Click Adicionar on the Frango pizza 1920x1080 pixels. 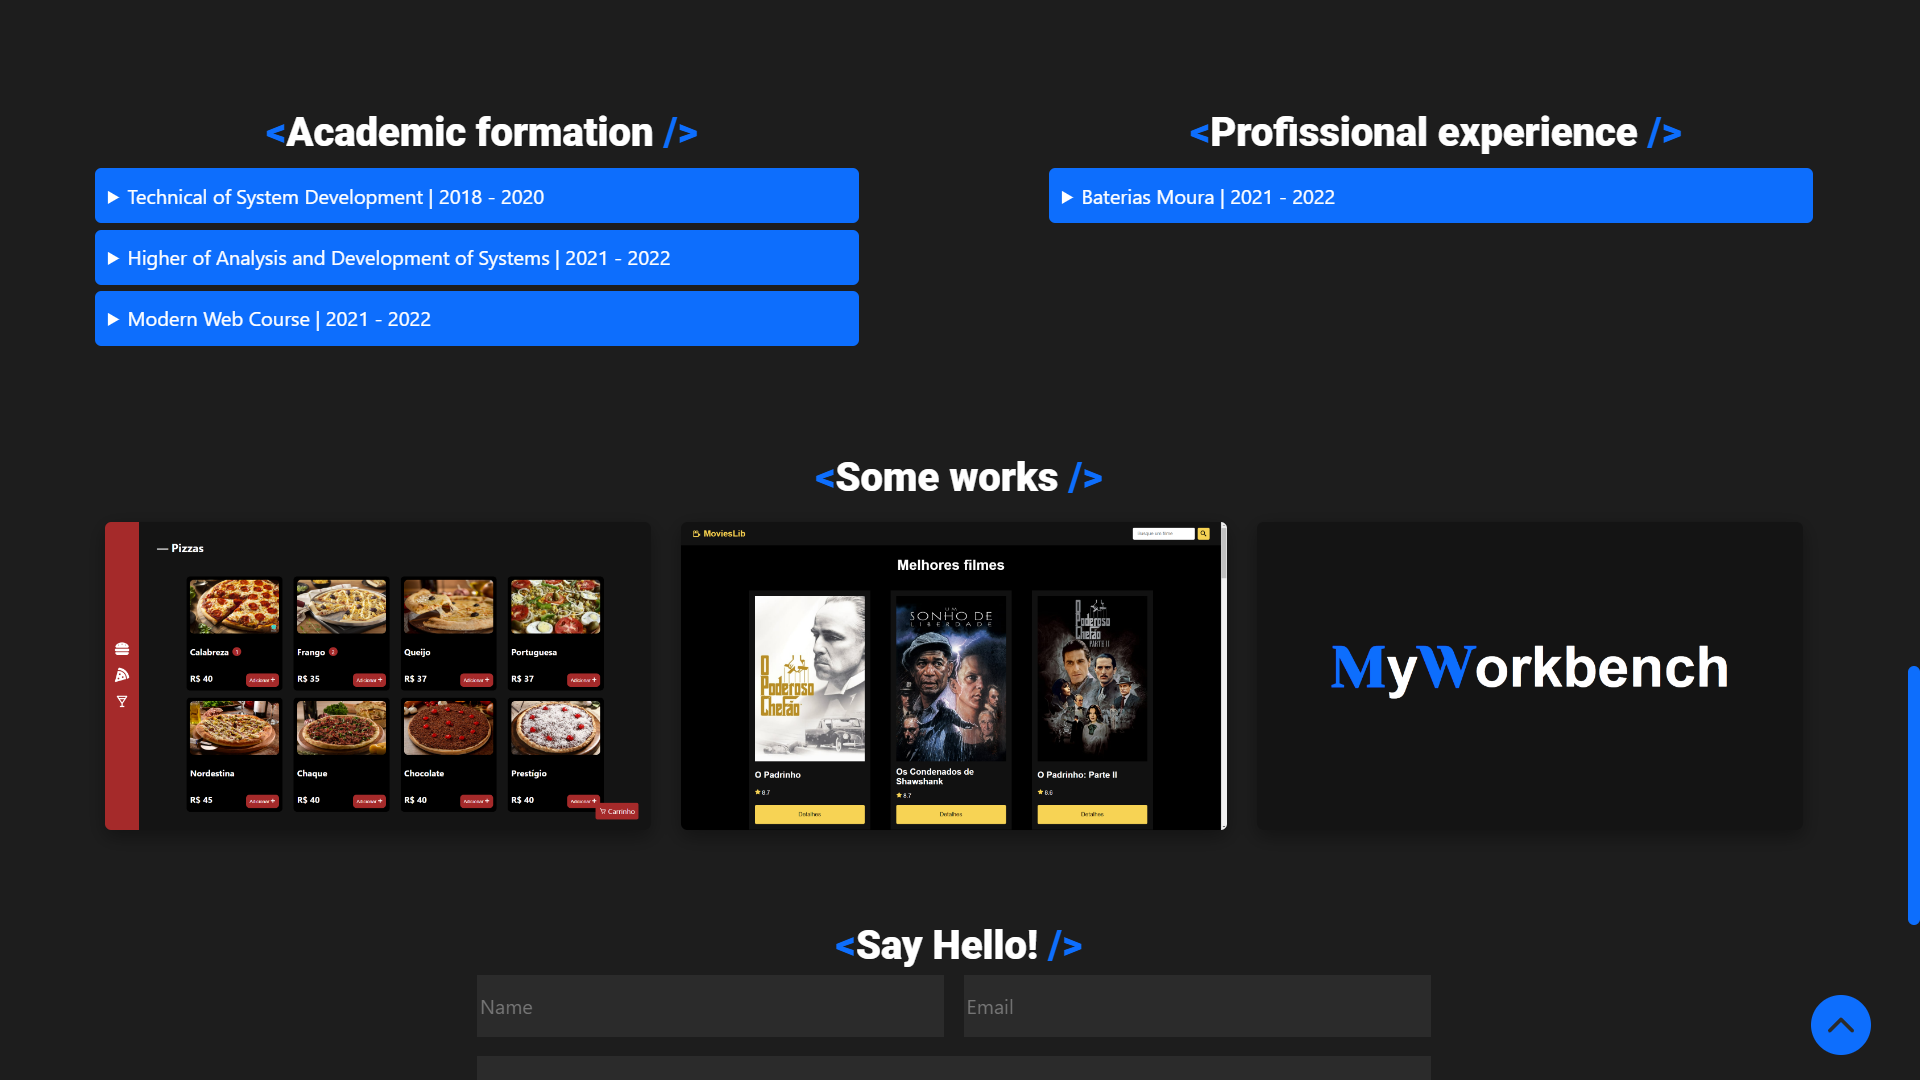[368, 679]
